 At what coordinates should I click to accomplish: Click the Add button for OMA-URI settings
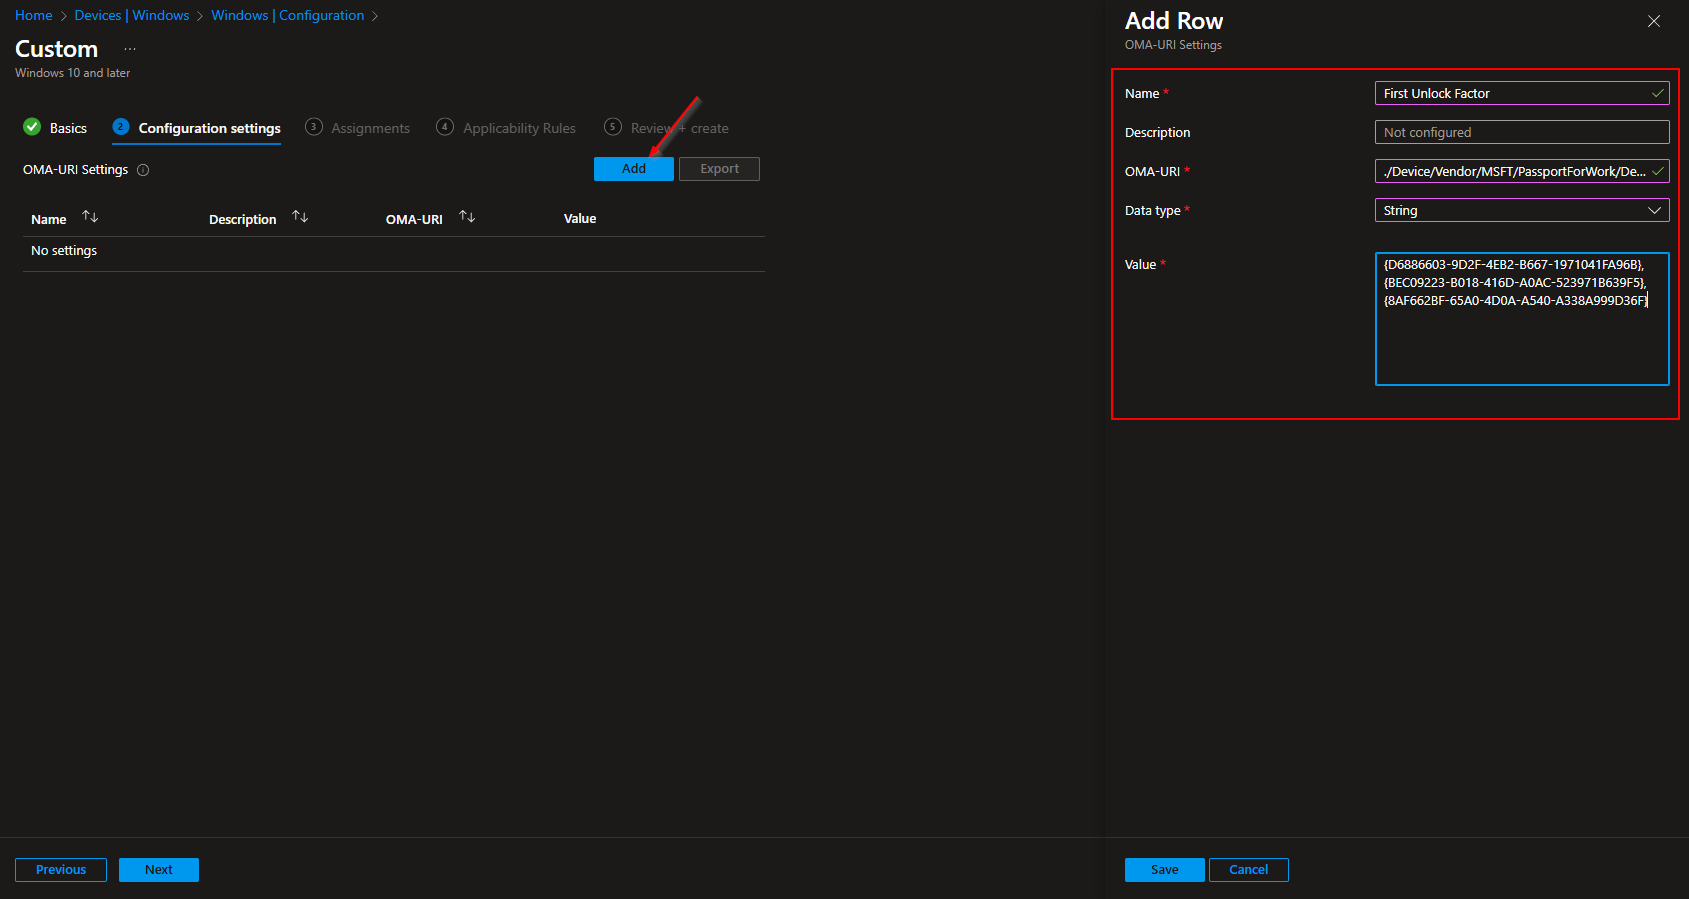(x=633, y=169)
